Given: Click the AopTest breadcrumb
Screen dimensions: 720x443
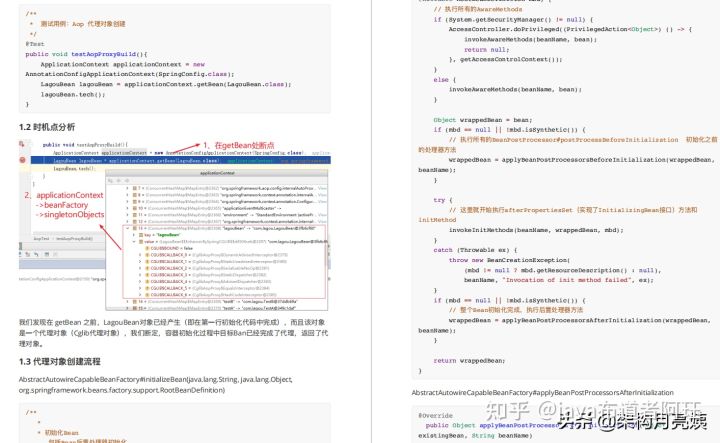Looking at the screenshot, I should 41,239.
